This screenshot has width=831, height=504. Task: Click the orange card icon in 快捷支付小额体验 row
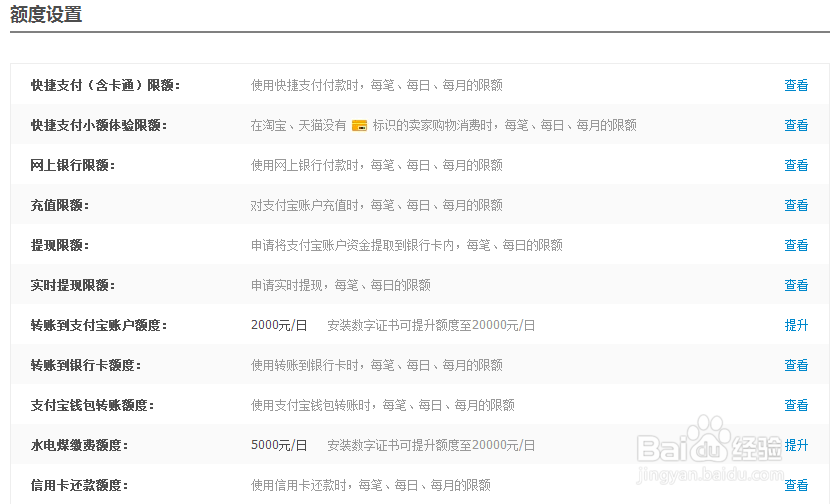tap(359, 126)
